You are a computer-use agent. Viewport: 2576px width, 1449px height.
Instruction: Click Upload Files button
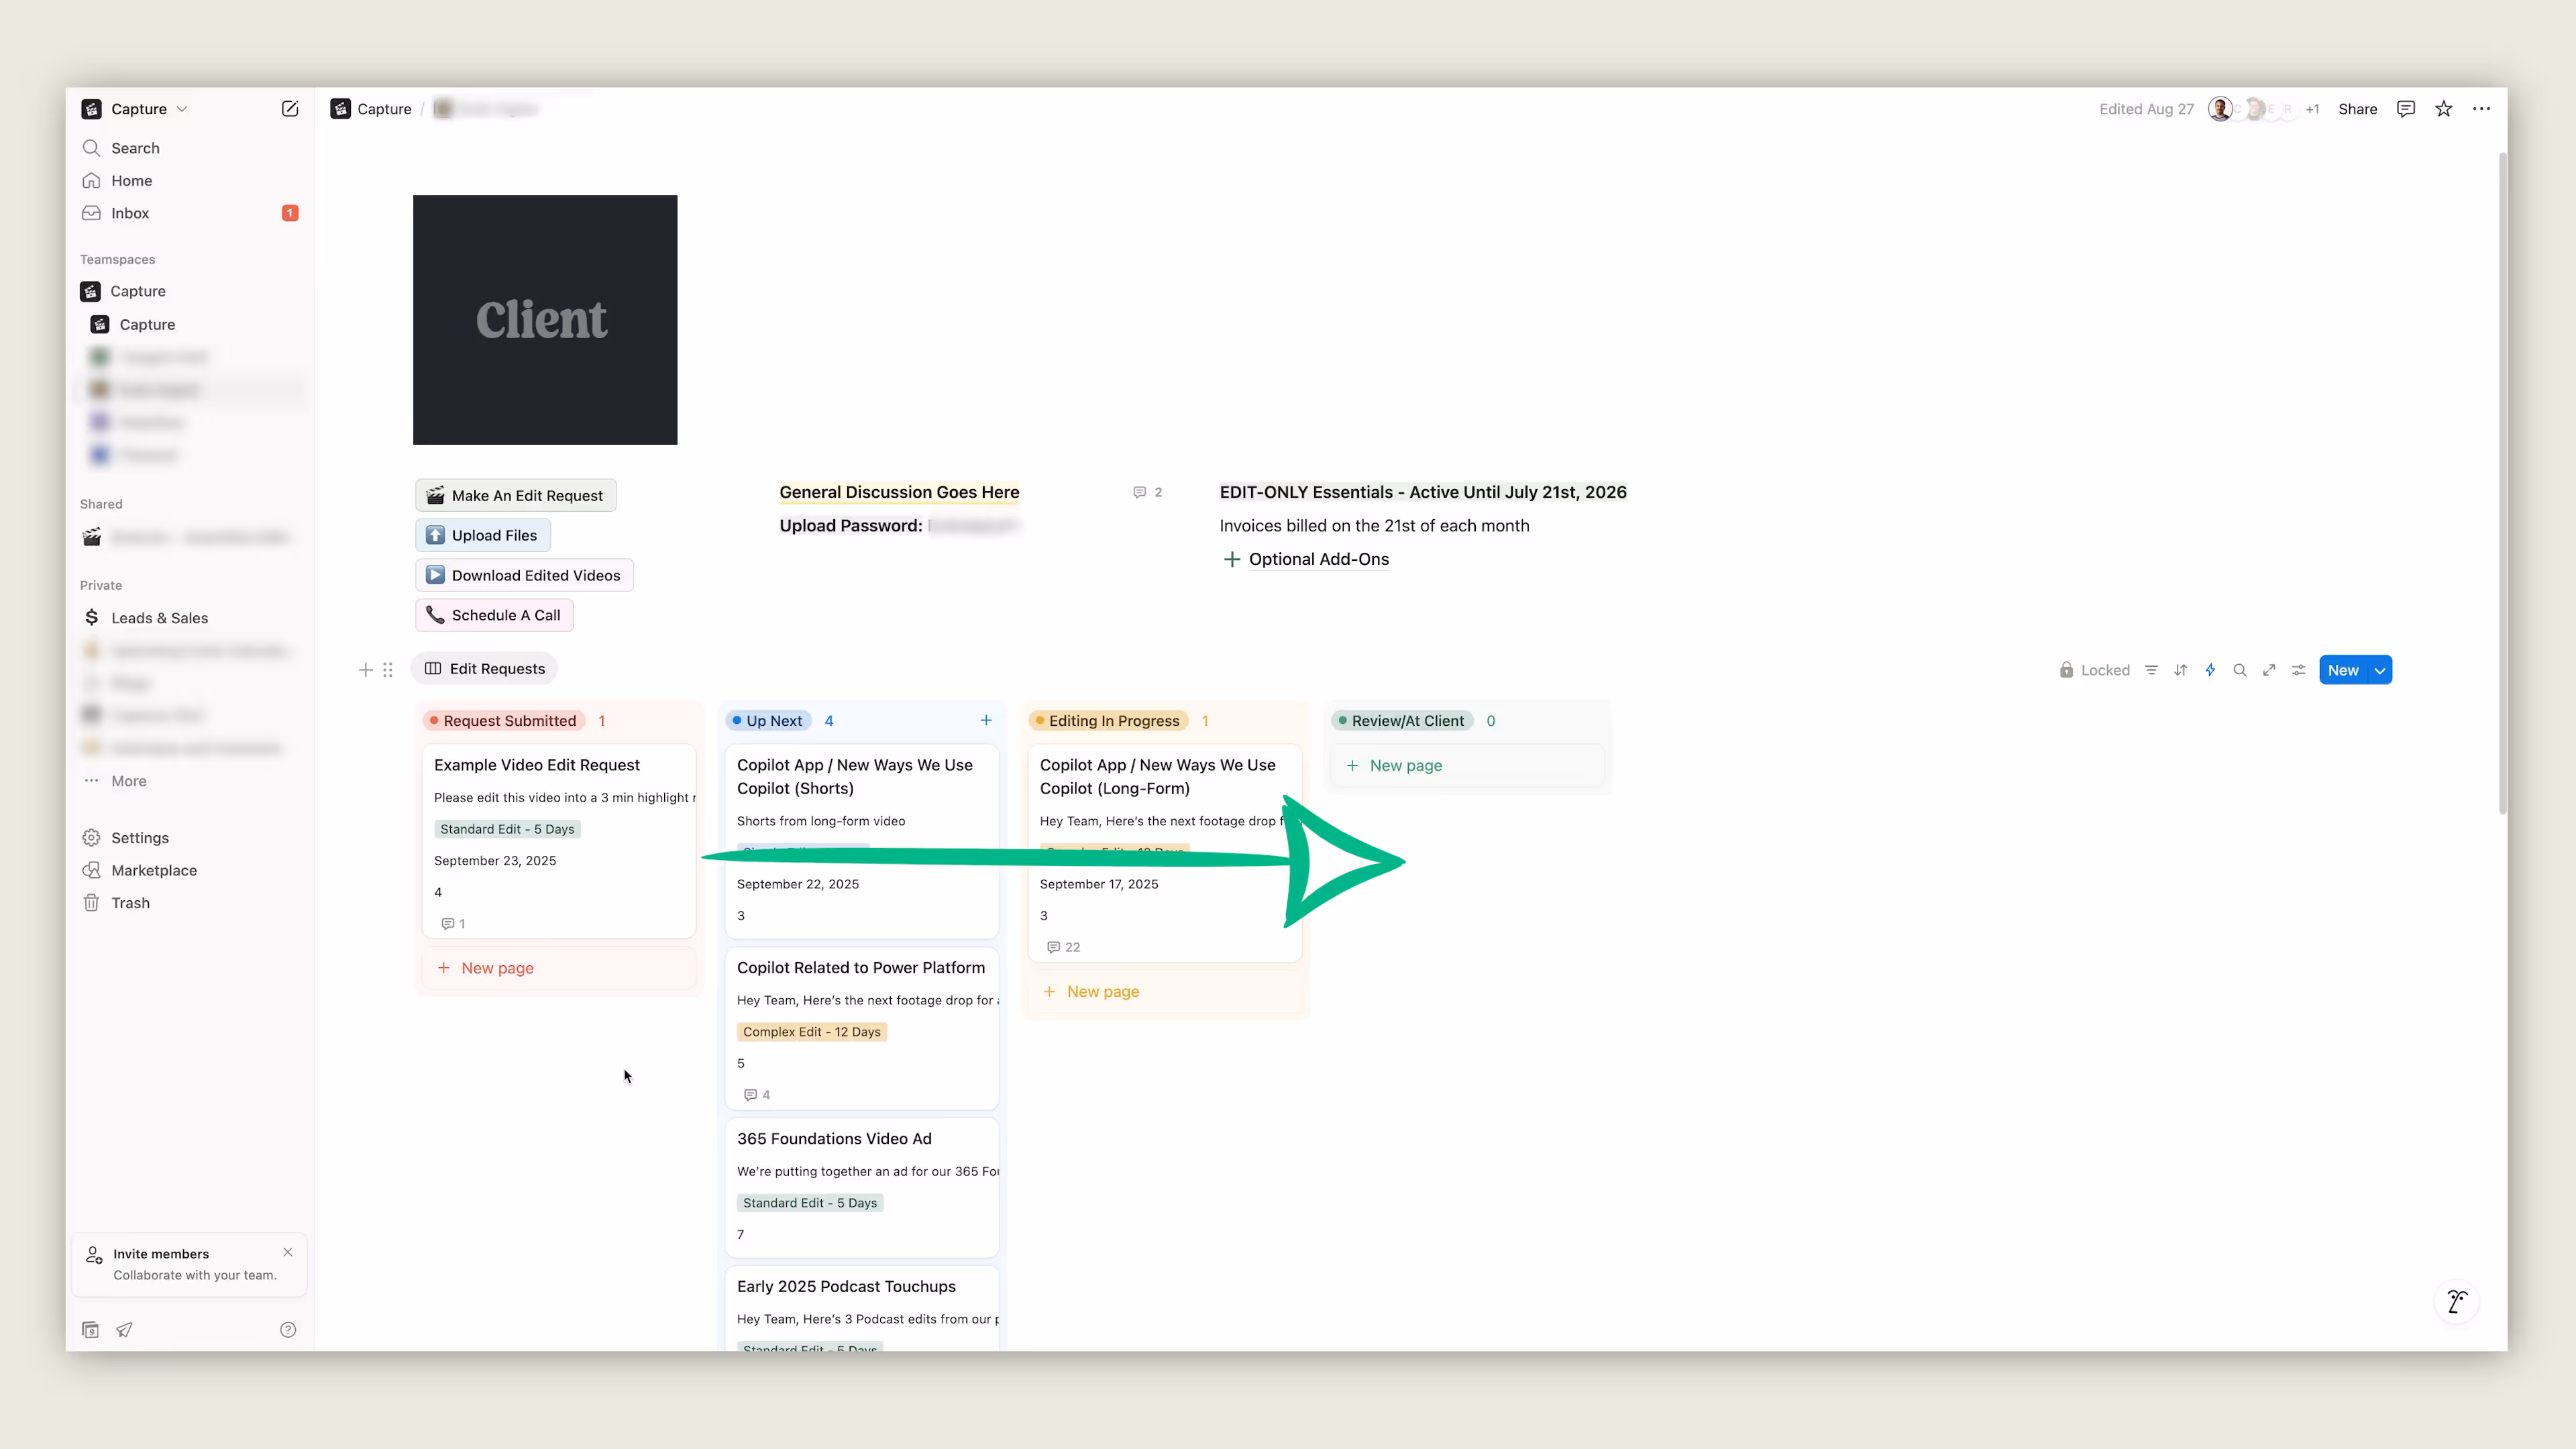click(483, 535)
